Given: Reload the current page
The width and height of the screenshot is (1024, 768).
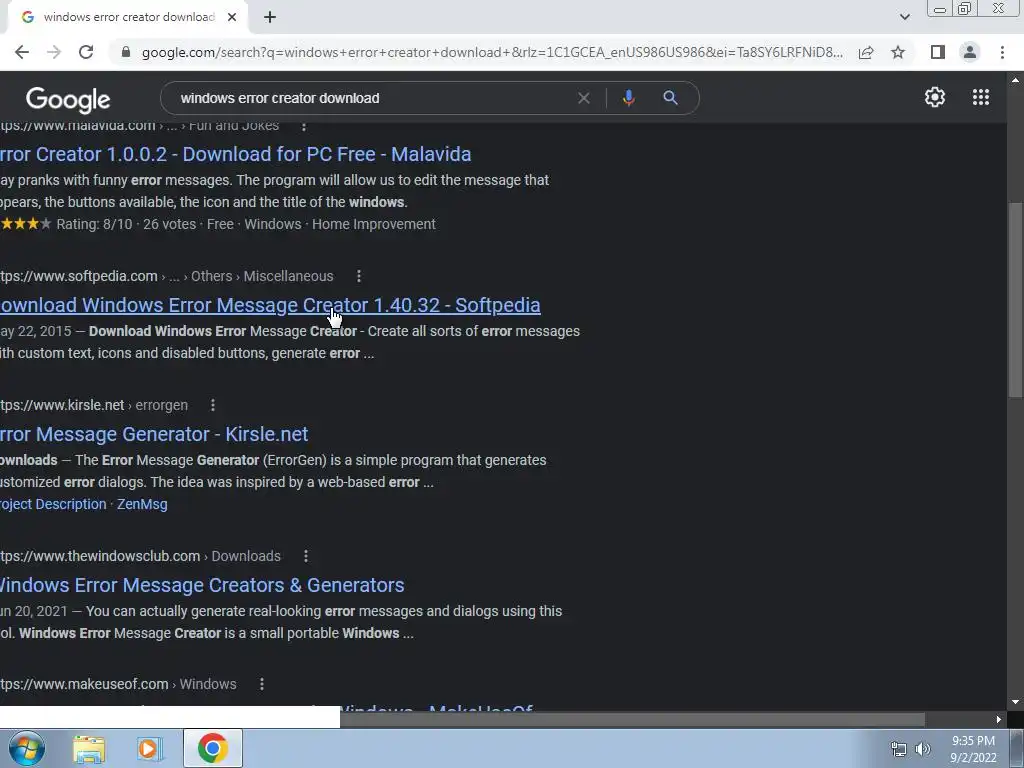Looking at the screenshot, I should click(86, 52).
